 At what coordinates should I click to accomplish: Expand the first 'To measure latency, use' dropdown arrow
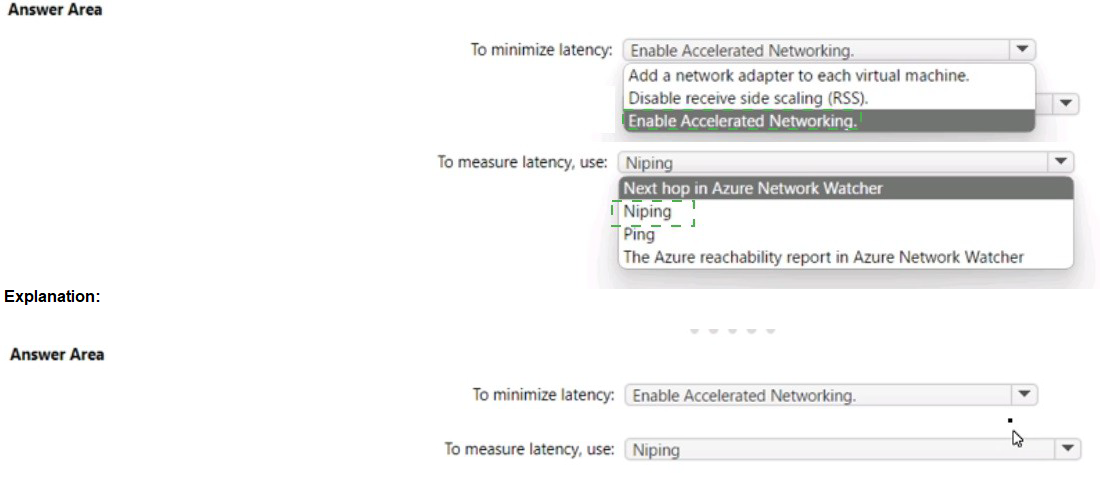(1060, 162)
